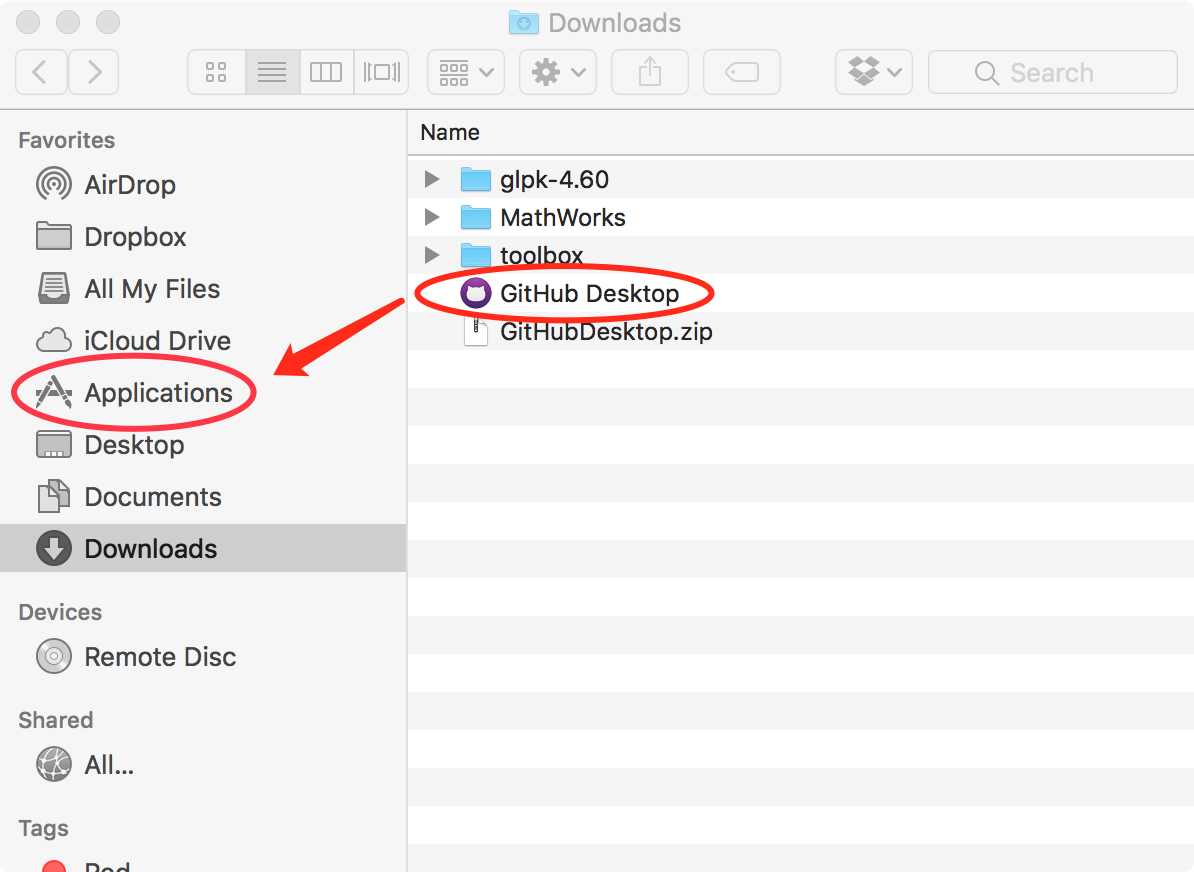The height and width of the screenshot is (872, 1194).
Task: Select the GitHub Desktop app icon
Action: 476,293
